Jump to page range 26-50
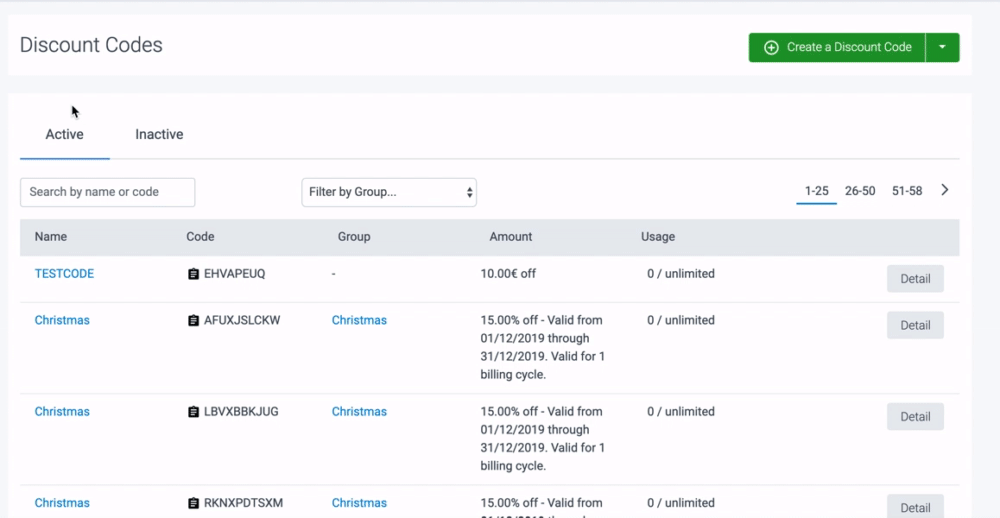Viewport: 1000px width, 518px height. pos(860,191)
